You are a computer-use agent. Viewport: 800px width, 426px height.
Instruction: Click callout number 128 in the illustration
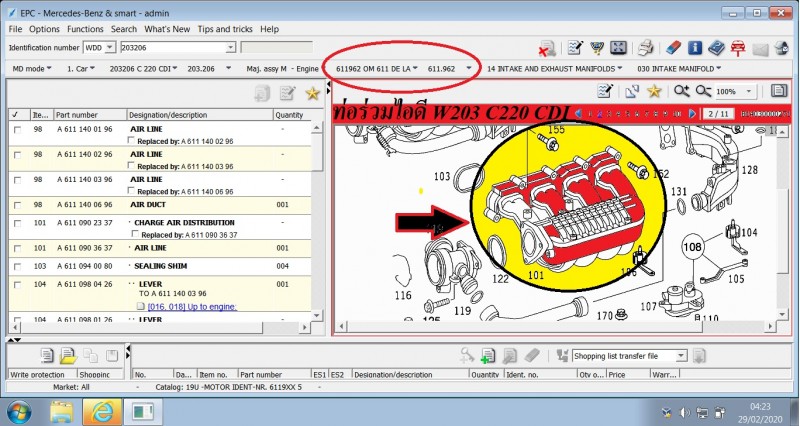click(749, 169)
